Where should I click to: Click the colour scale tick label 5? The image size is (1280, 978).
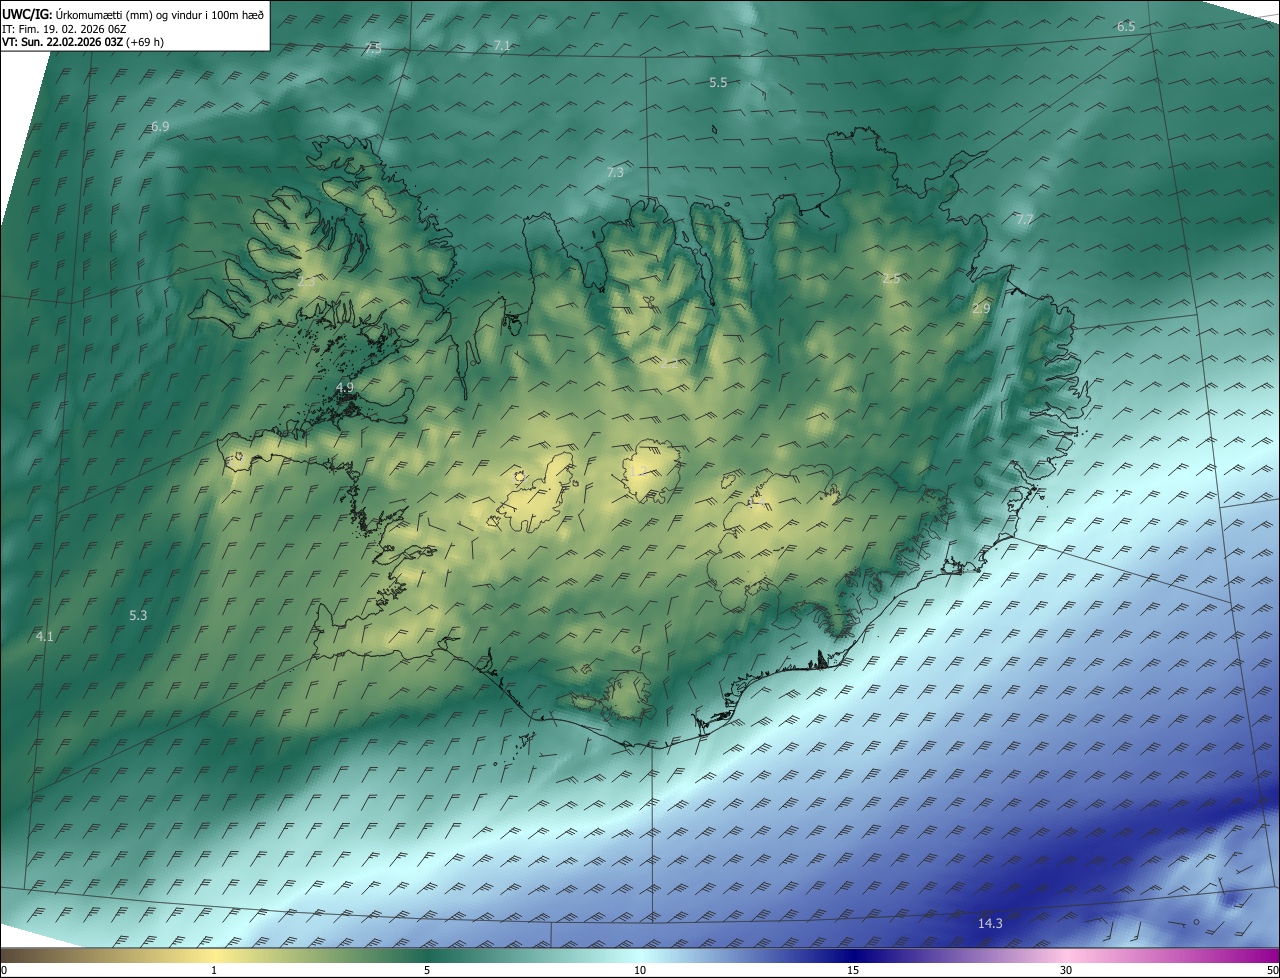(x=427, y=970)
